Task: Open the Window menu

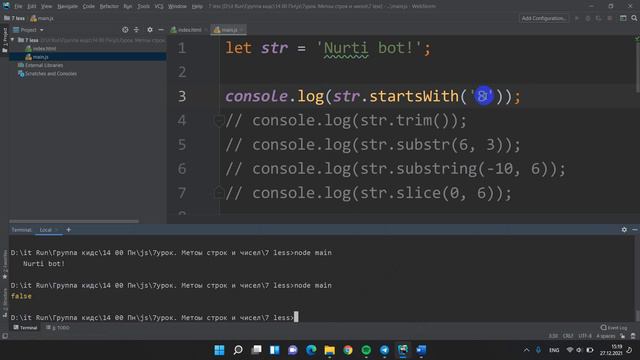Action: pos(177,6)
